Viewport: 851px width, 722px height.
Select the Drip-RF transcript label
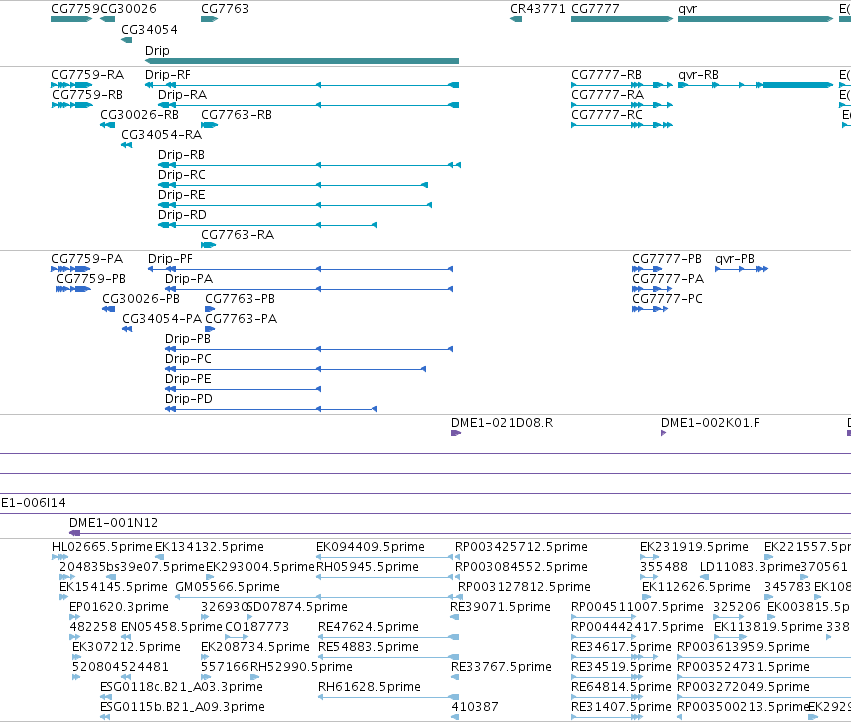point(168,74)
